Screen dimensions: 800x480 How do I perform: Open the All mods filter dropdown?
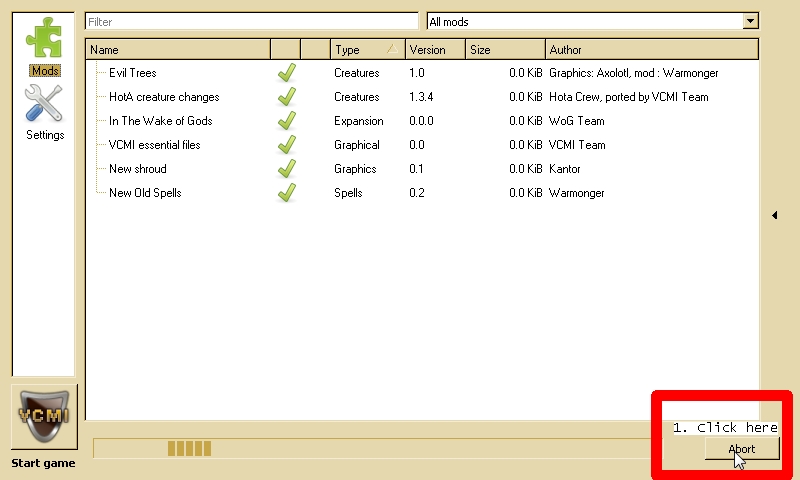(591, 21)
